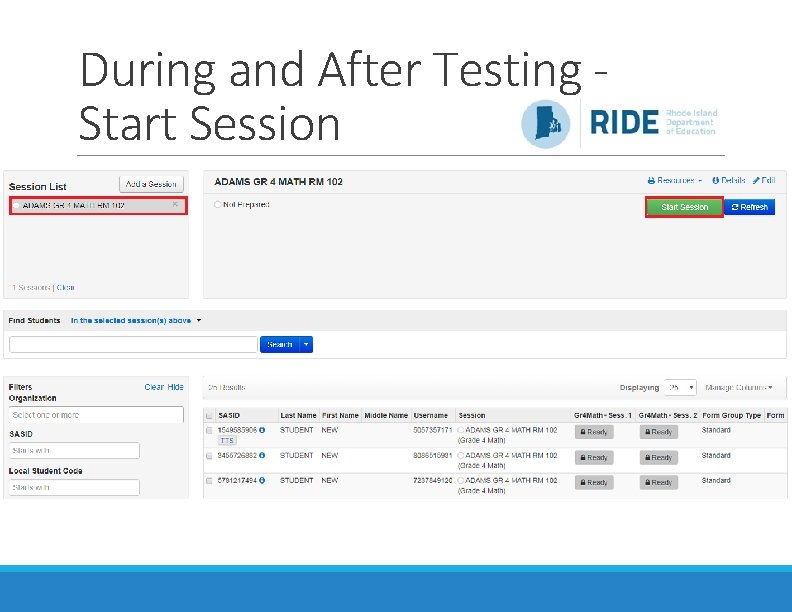This screenshot has width=792, height=612.
Task: Click the Edit pencil link
Action: [x=764, y=181]
